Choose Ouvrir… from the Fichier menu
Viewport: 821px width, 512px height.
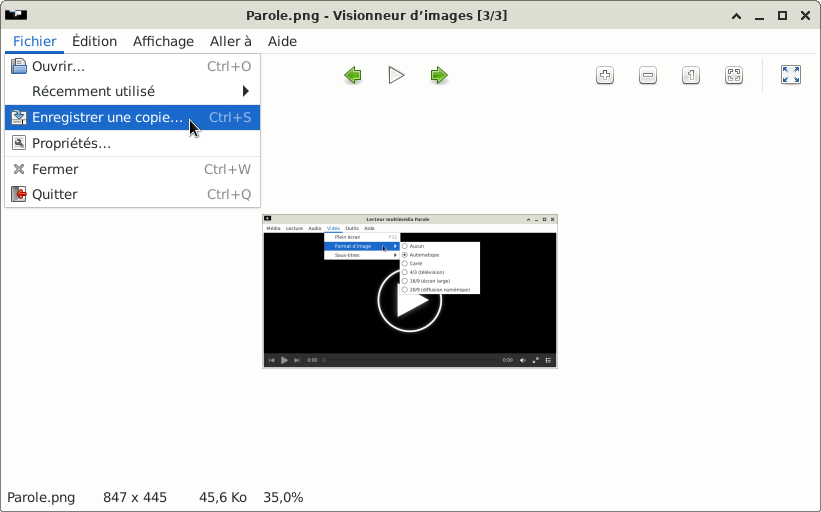click(x=132, y=66)
